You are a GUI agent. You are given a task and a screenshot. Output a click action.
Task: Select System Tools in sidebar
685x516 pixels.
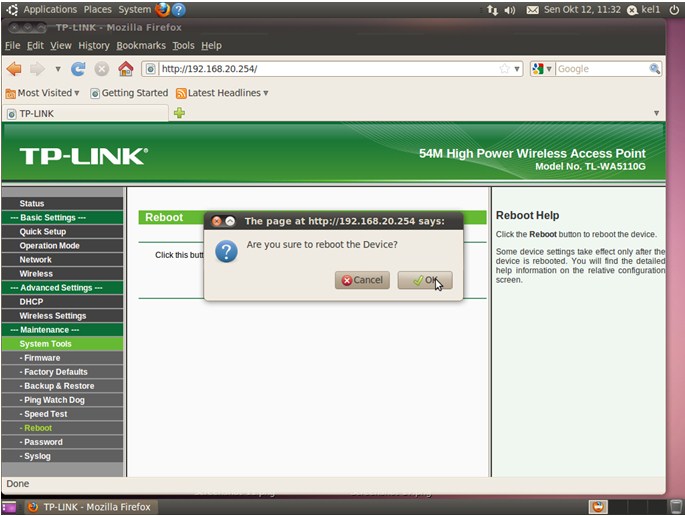pos(62,344)
